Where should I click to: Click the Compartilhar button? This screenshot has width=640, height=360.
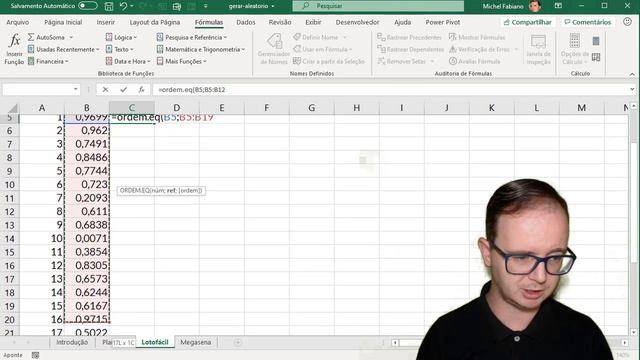pos(528,22)
